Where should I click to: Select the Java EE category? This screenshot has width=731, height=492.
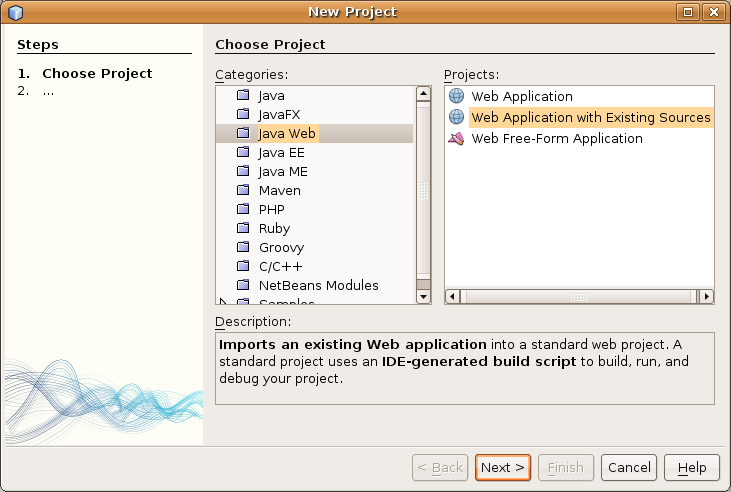282,152
